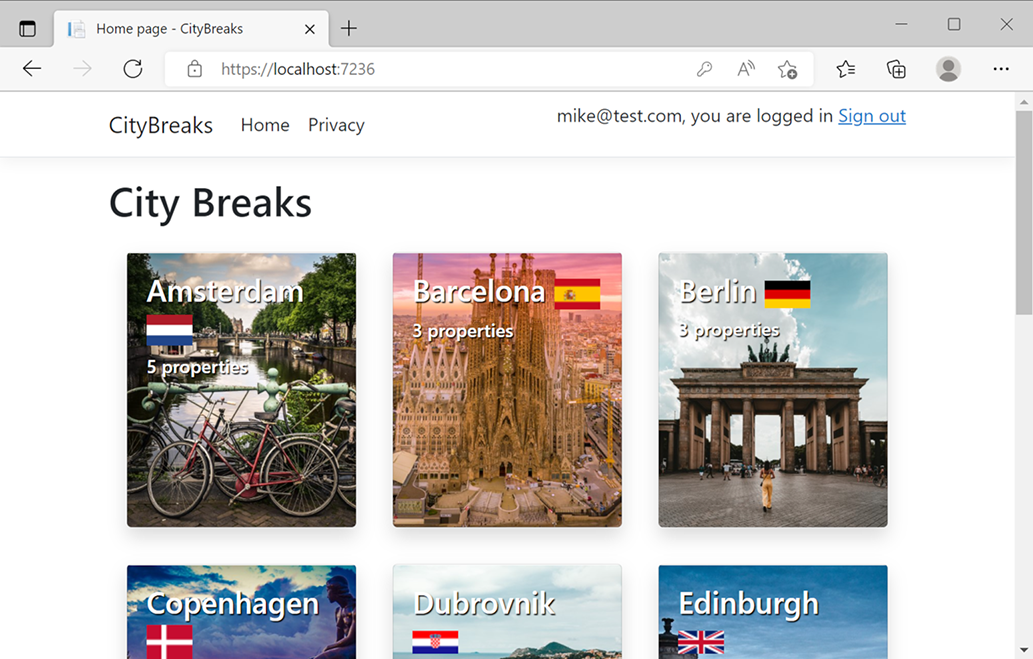1033x659 pixels.
Task: Close the Home page - CityBreaks tab
Action: pos(310,29)
